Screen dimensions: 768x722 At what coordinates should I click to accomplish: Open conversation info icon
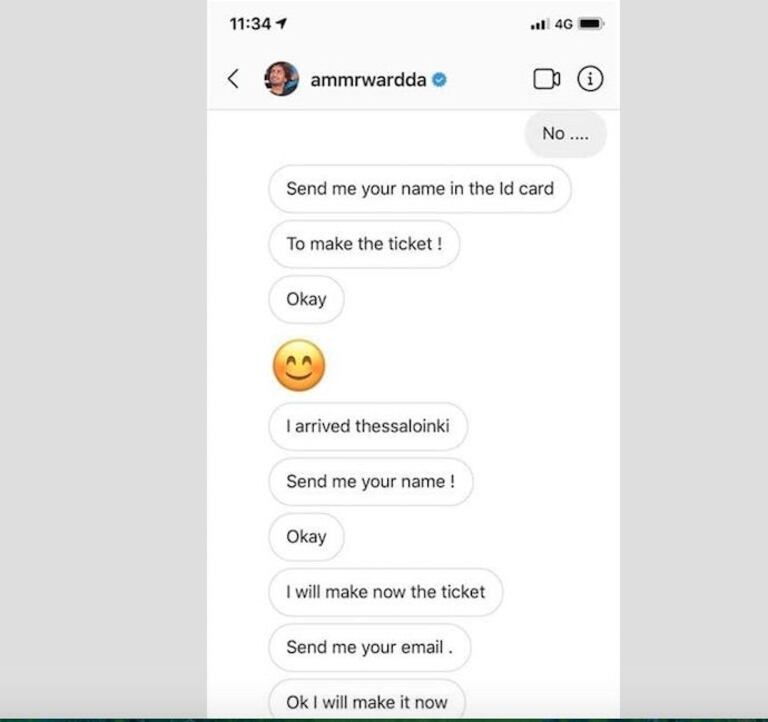click(x=590, y=79)
